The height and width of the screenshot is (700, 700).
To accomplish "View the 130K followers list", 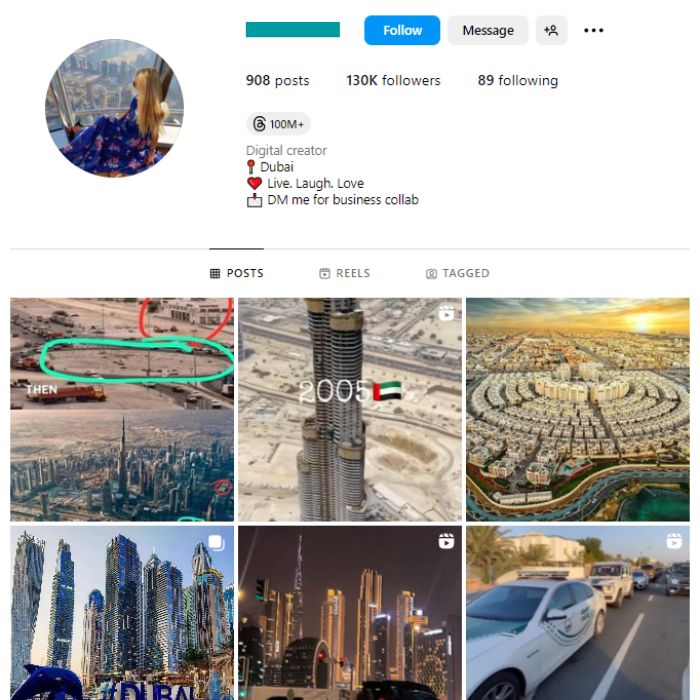I will tap(393, 80).
